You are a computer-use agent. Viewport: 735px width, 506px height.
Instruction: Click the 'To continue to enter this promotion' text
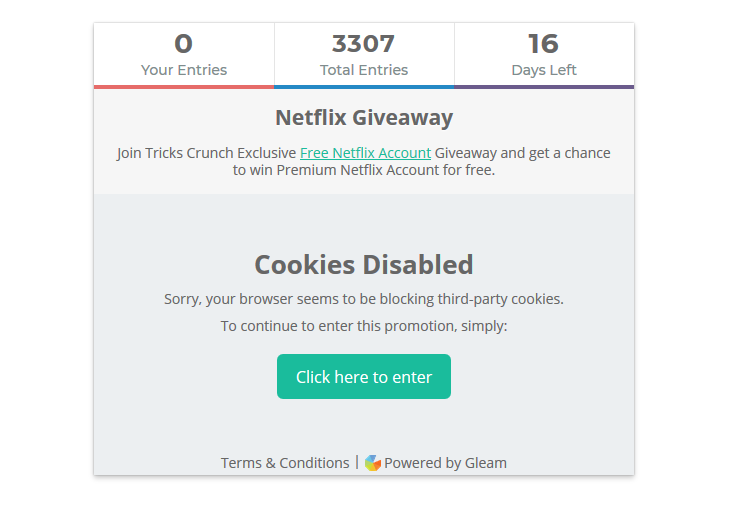(364, 325)
